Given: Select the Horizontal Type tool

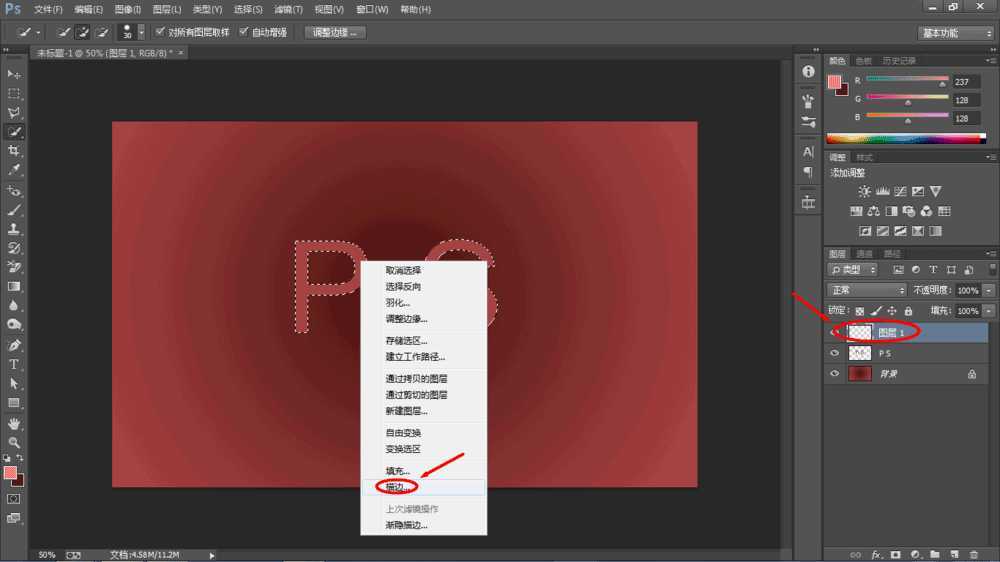Looking at the screenshot, I should [14, 364].
